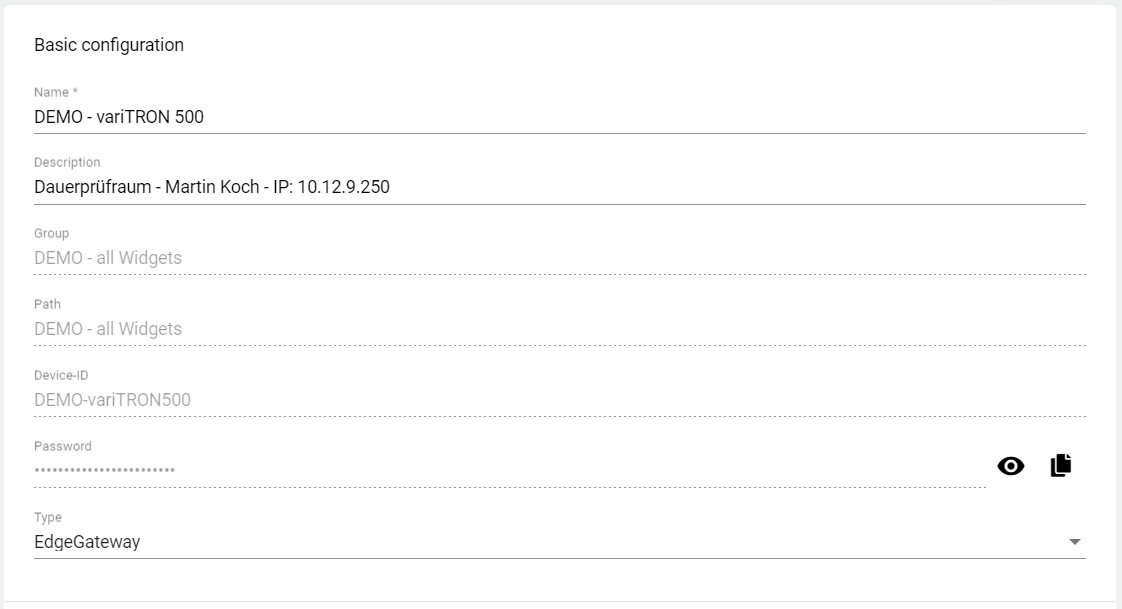The height and width of the screenshot is (609, 1122).
Task: Click the Type field label
Action: (x=48, y=517)
